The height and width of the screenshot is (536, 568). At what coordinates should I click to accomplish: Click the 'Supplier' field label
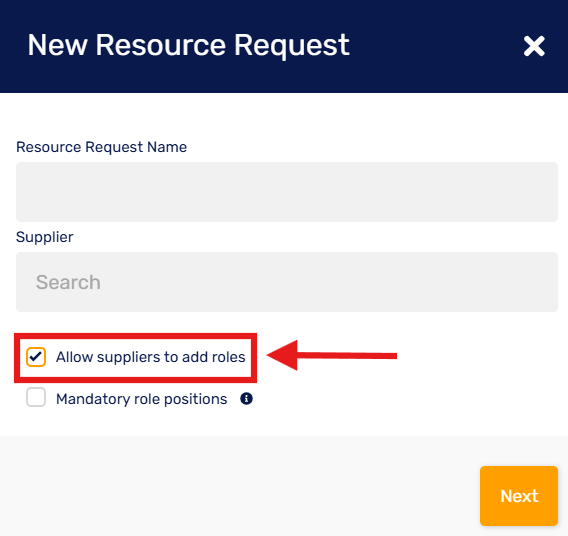tap(45, 237)
